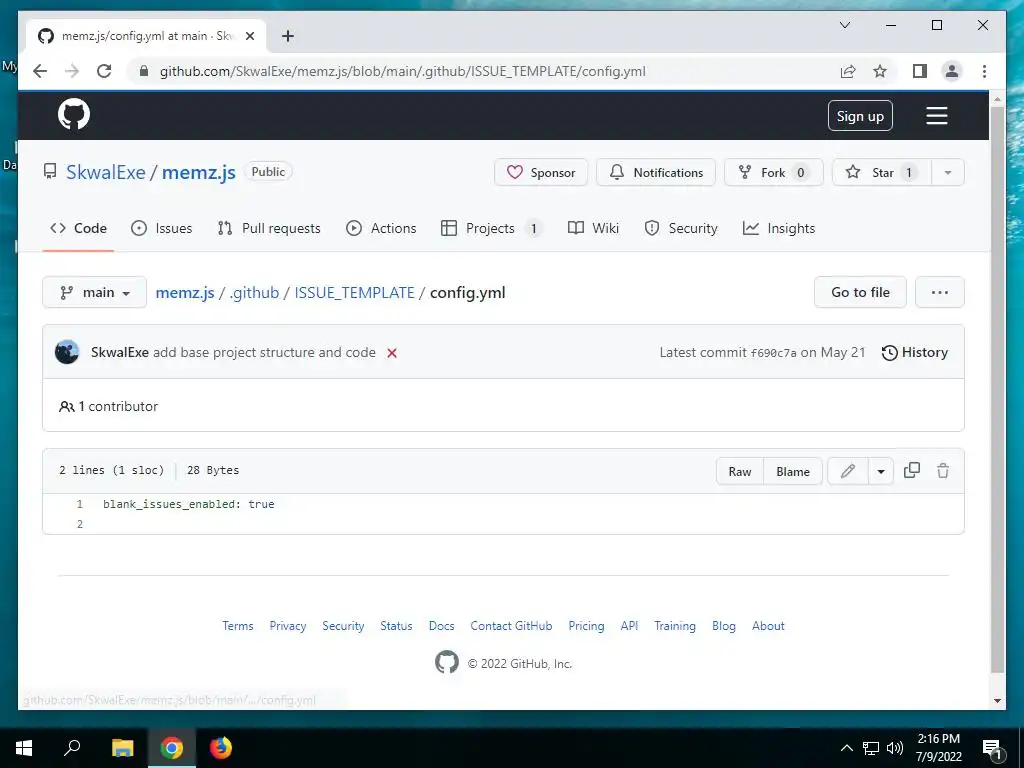This screenshot has width=1024, height=768.
Task: Close the memz.js/config.yml tab
Action: click(x=249, y=36)
